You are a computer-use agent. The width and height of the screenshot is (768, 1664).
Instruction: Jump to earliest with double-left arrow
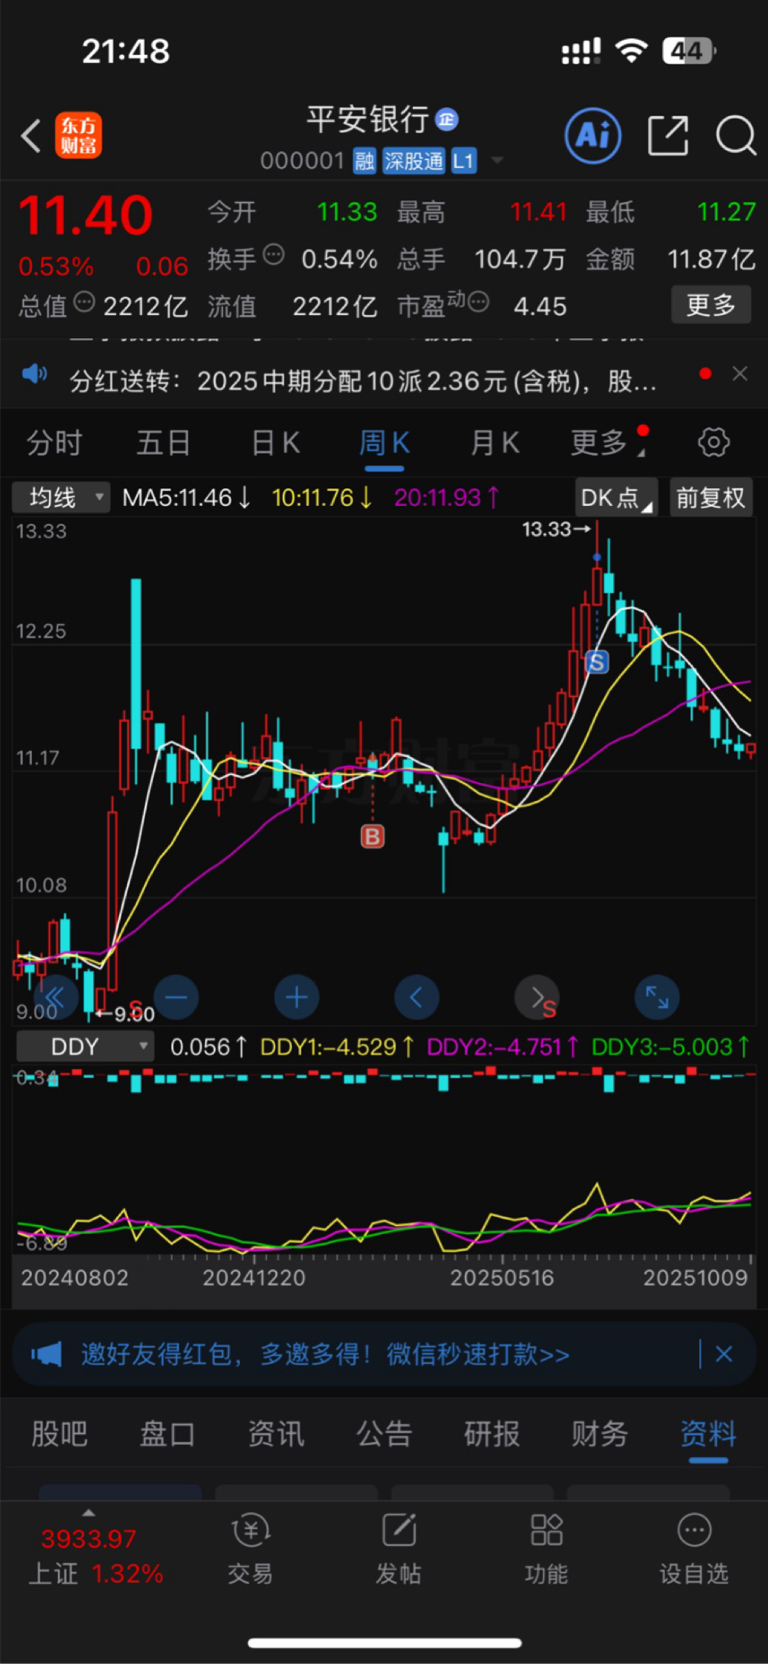[55, 997]
